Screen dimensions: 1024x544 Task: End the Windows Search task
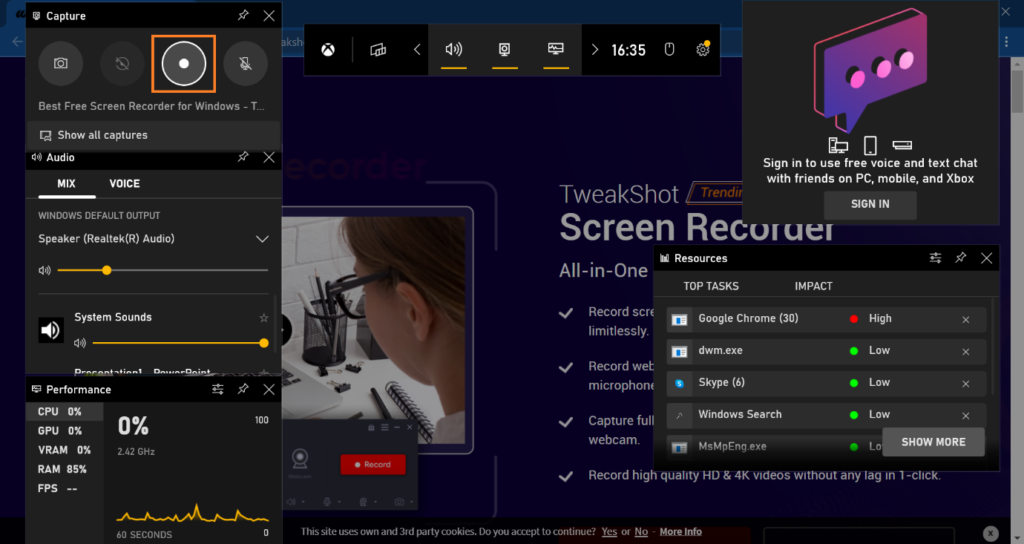966,415
